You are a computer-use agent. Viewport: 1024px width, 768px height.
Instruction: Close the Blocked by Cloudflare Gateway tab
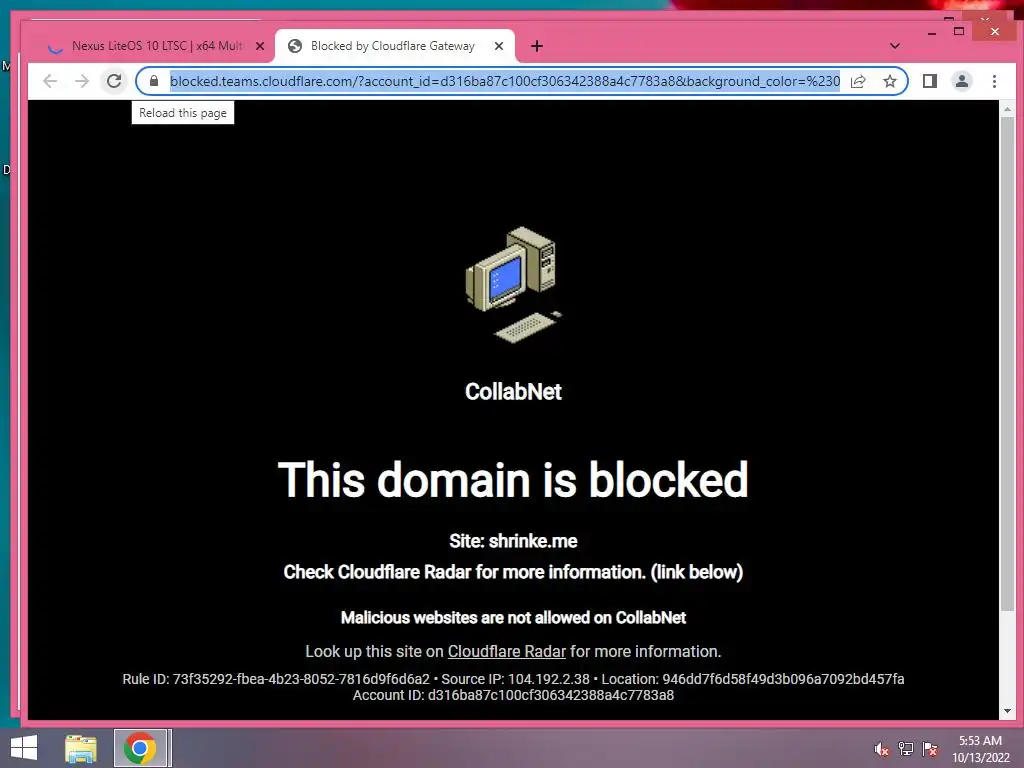tap(499, 46)
